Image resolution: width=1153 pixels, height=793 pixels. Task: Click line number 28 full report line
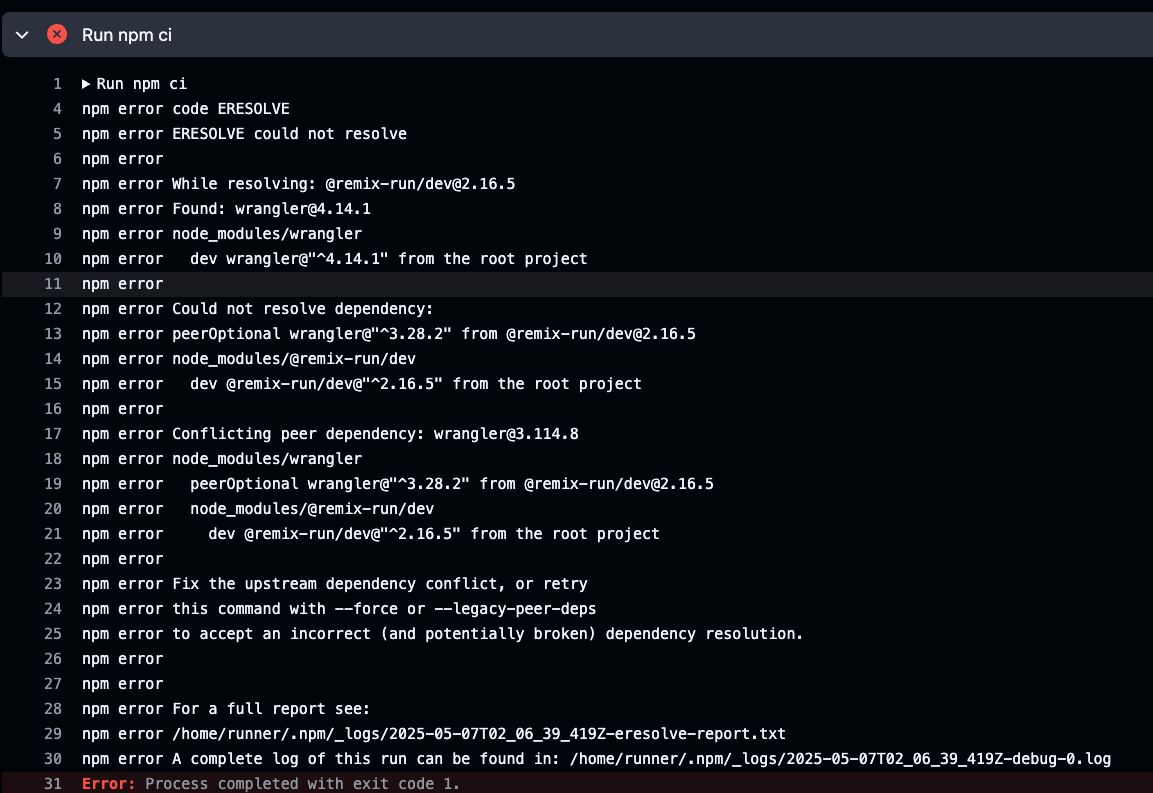coord(54,709)
